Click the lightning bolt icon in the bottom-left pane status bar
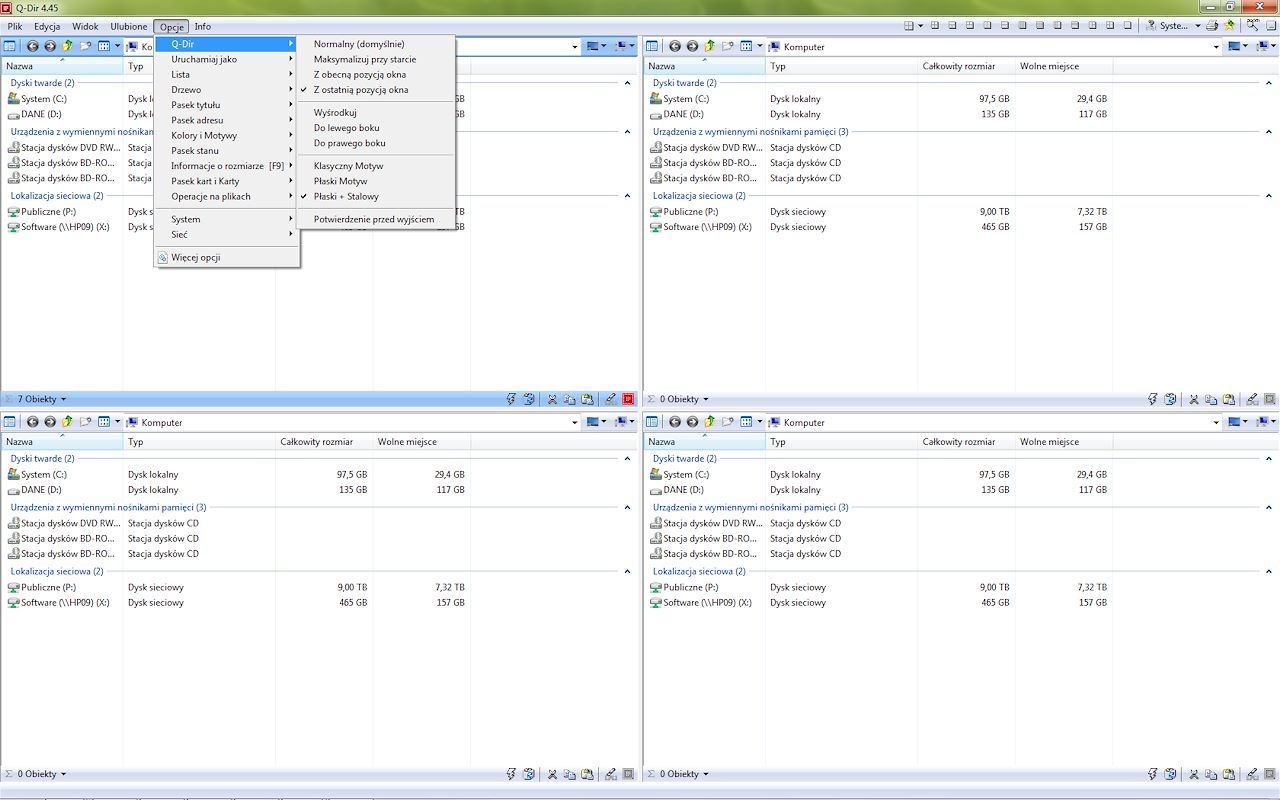This screenshot has width=1280, height=800. (x=511, y=774)
